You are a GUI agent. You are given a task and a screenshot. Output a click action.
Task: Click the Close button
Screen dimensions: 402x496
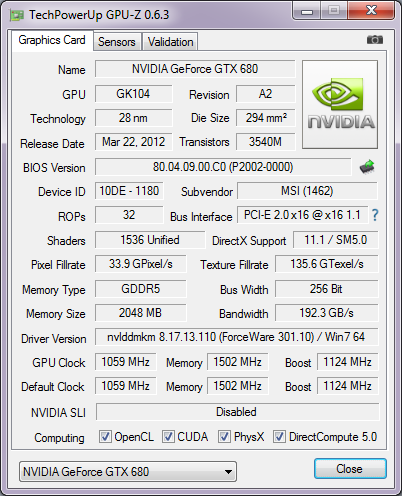pyautogui.click(x=350, y=469)
